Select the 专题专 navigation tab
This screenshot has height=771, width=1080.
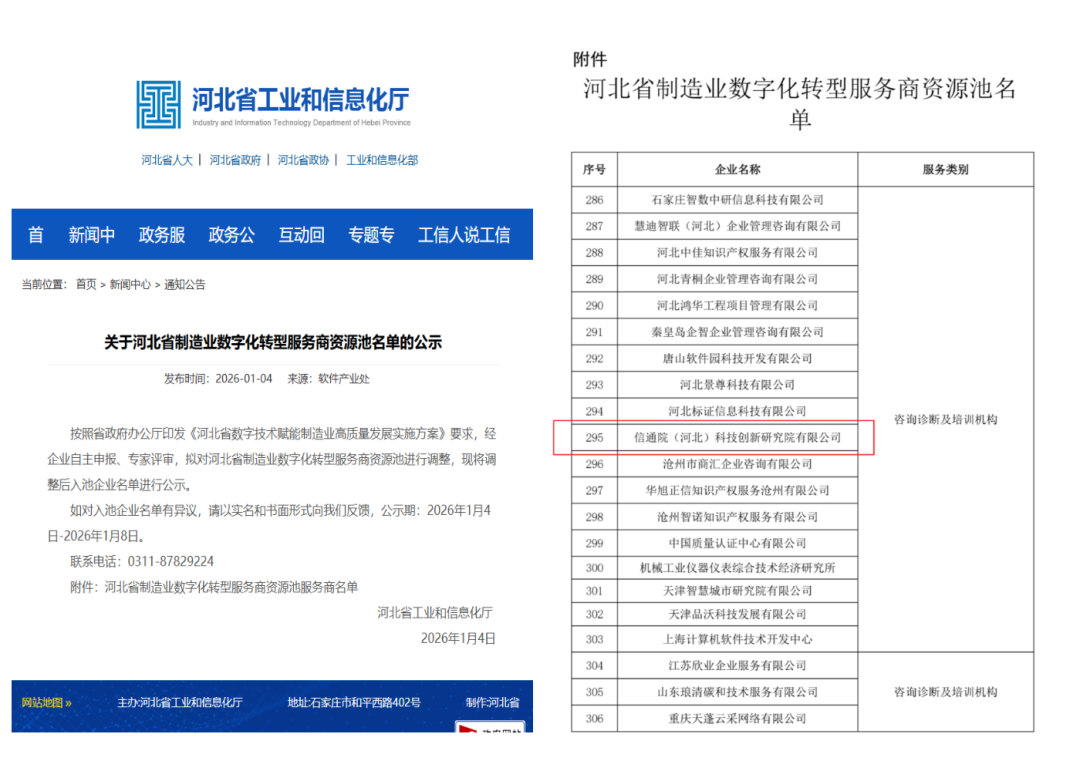tap(371, 235)
